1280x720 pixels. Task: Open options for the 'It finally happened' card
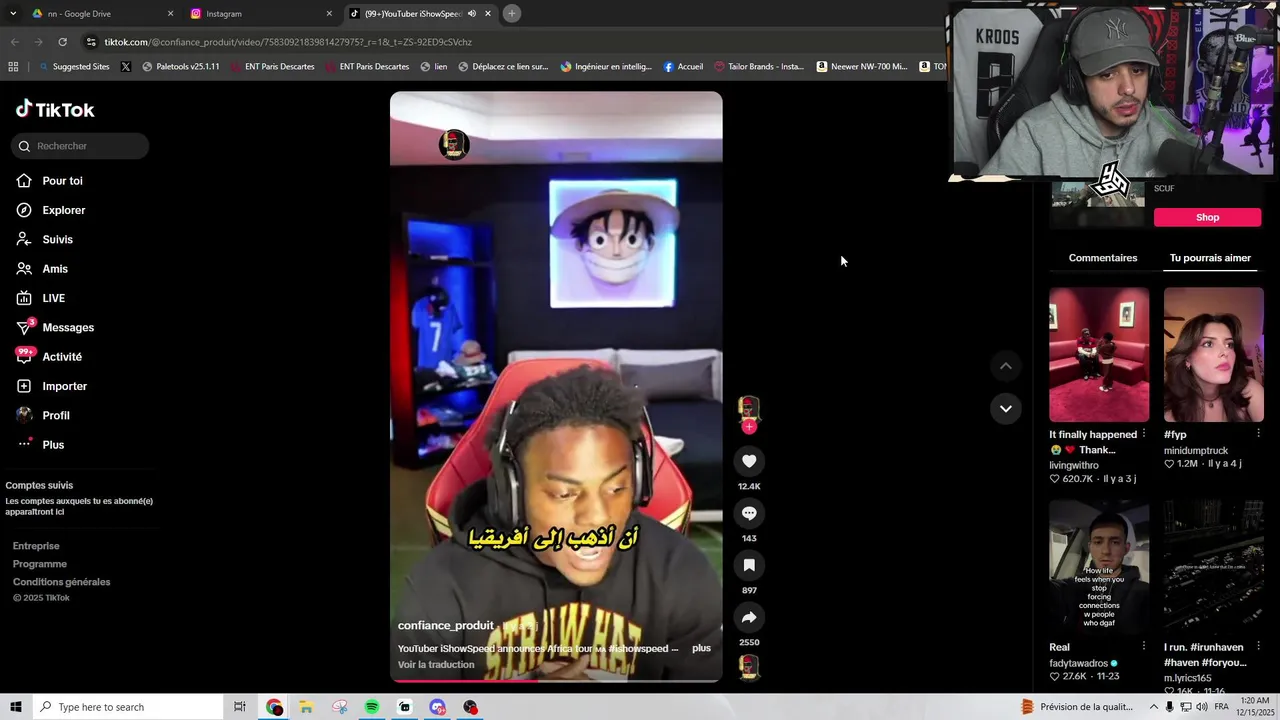(x=1144, y=434)
